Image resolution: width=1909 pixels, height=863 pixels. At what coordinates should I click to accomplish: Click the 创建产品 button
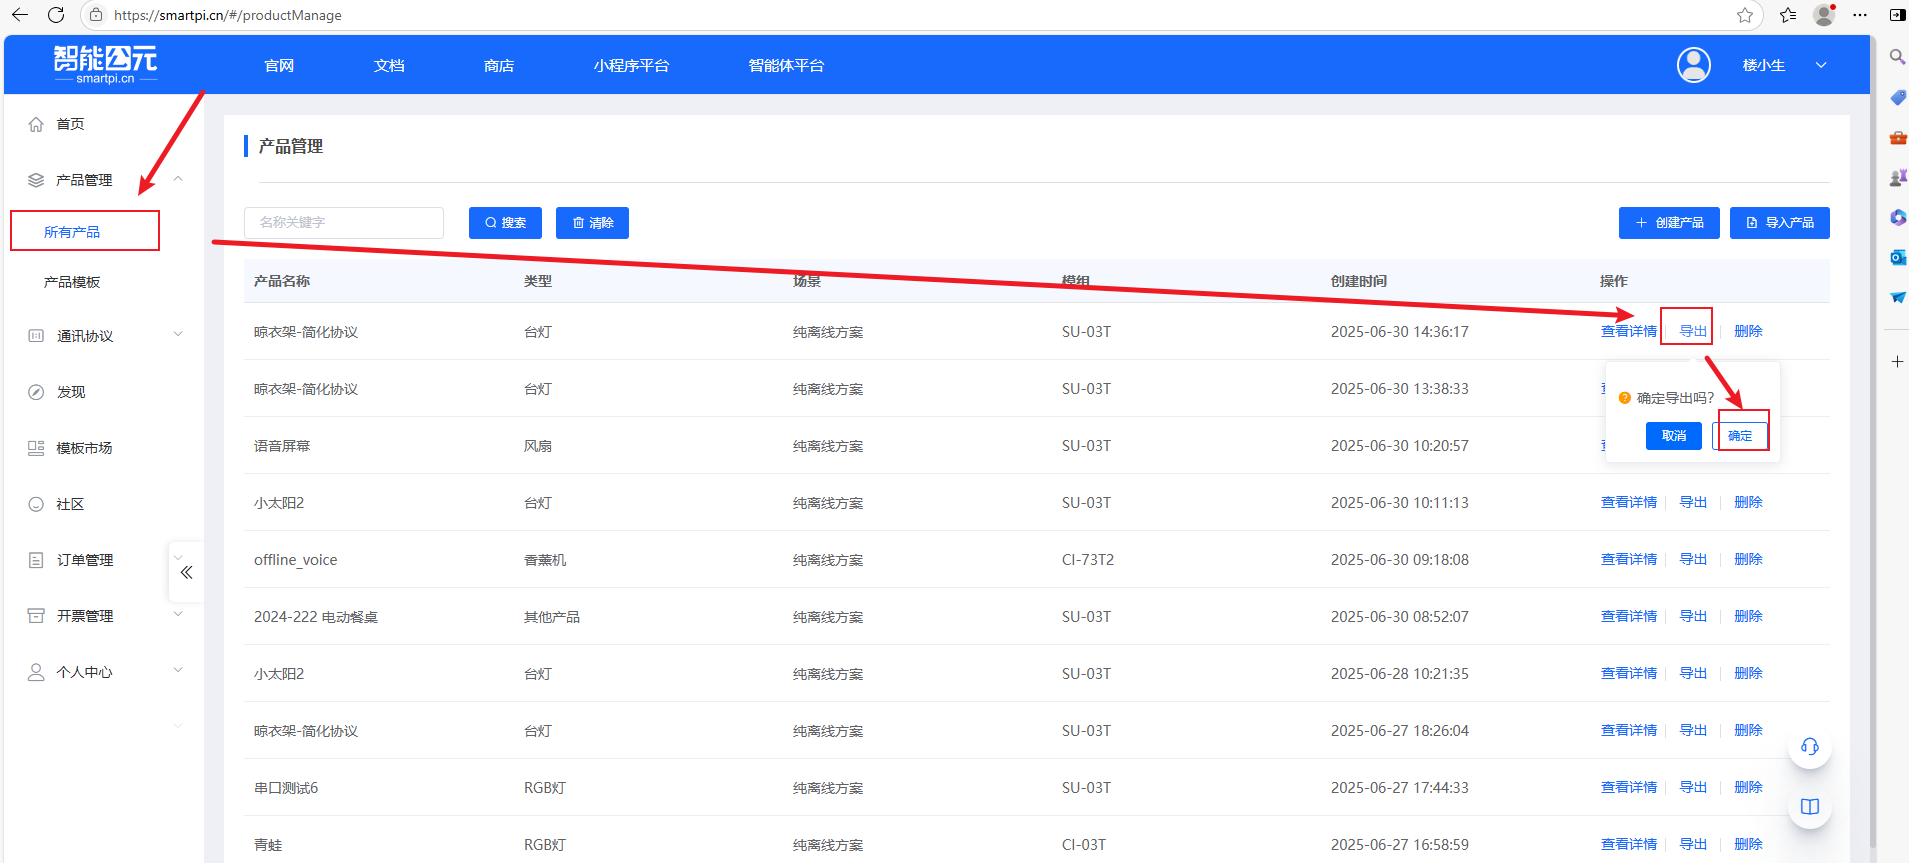point(1668,223)
